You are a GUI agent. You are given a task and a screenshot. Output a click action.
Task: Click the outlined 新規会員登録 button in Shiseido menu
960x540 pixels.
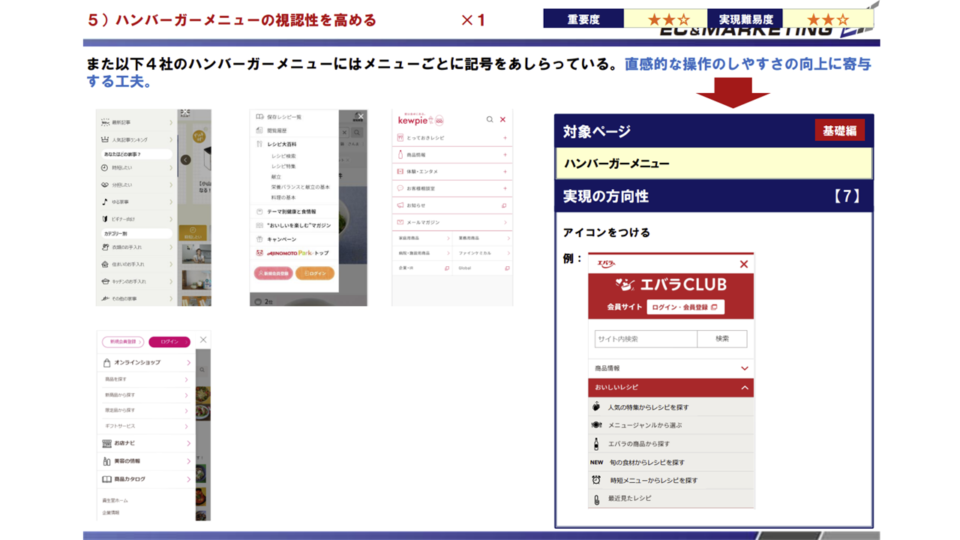pyautogui.click(x=123, y=342)
